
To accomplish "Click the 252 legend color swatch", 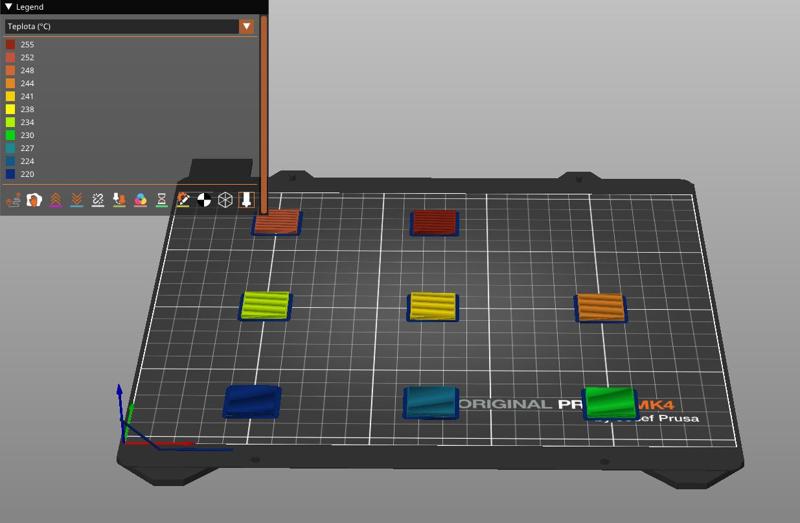I will (10, 57).
